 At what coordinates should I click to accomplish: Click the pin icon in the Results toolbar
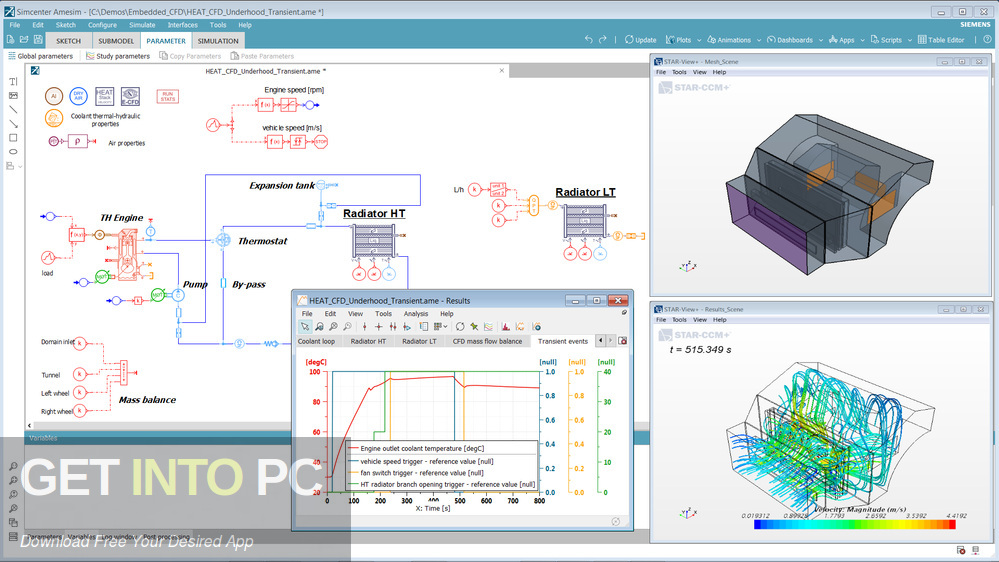(474, 326)
